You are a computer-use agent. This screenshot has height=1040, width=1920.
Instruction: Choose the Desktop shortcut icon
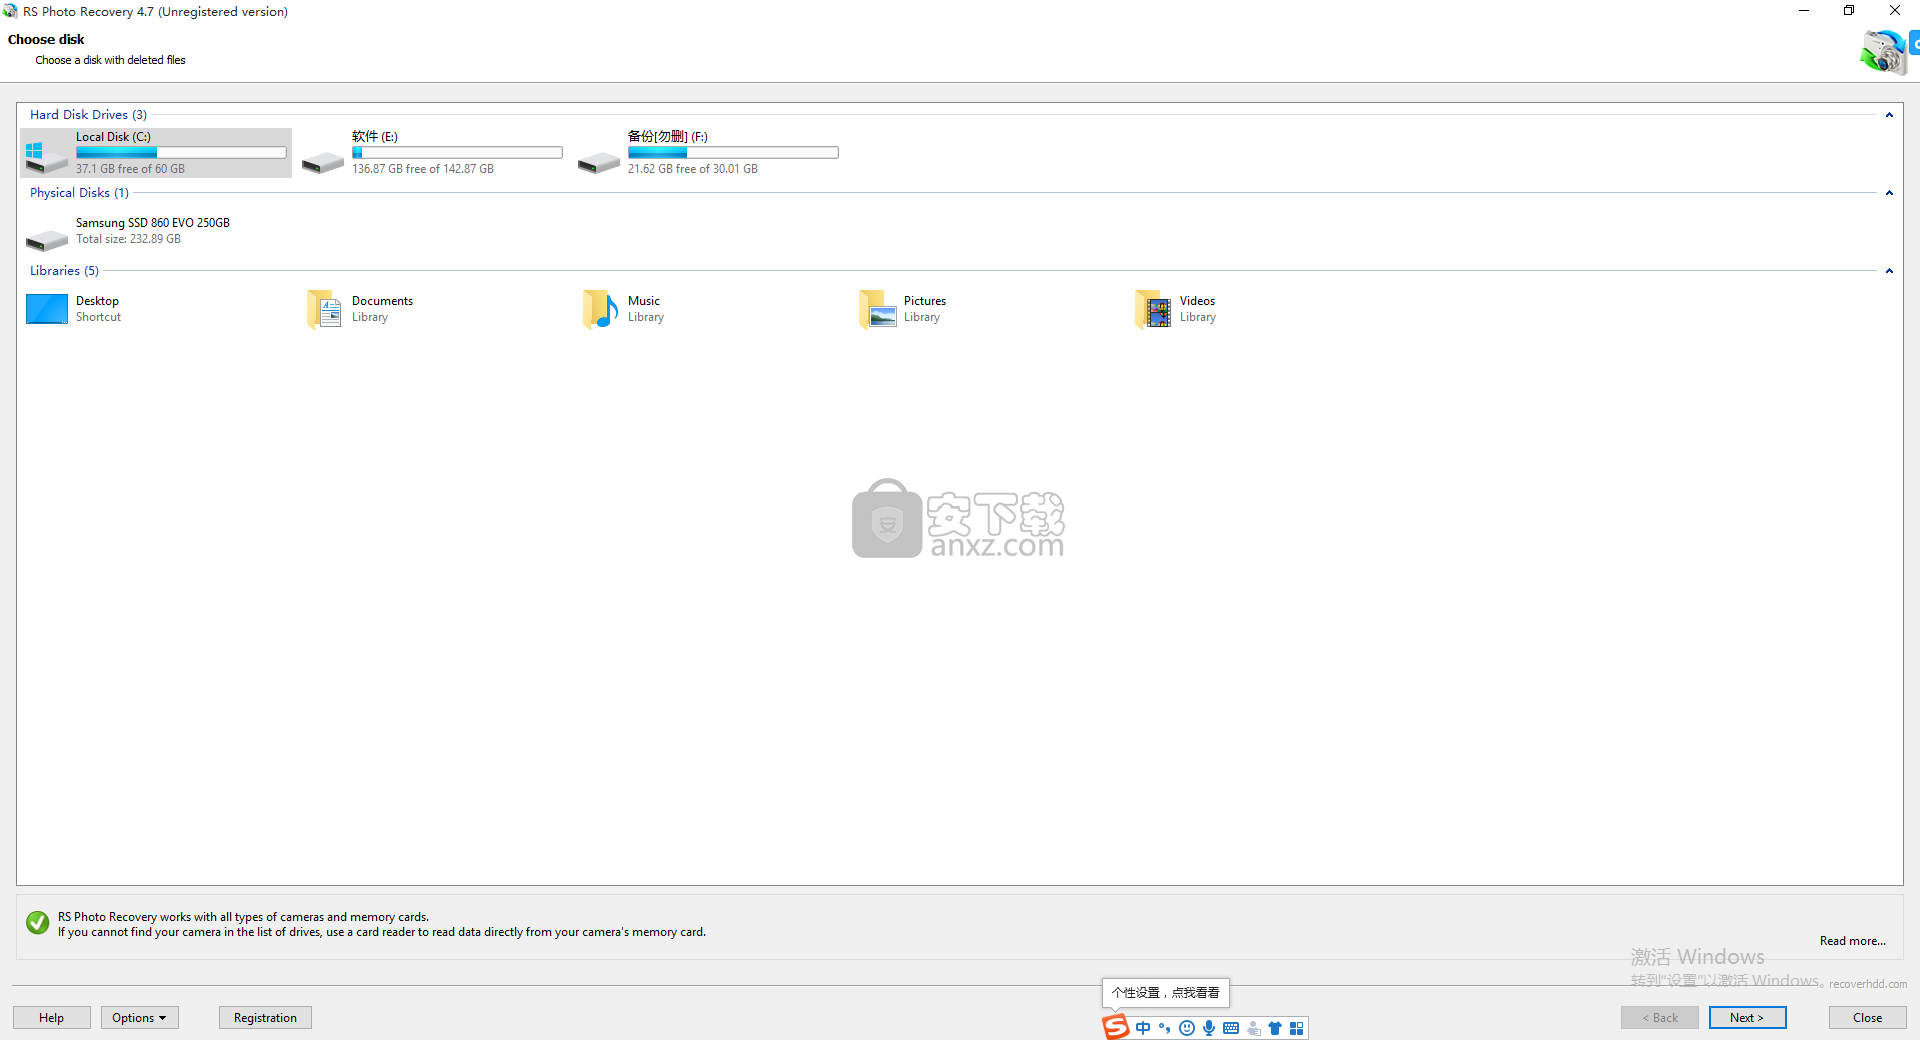pyautogui.click(x=47, y=309)
